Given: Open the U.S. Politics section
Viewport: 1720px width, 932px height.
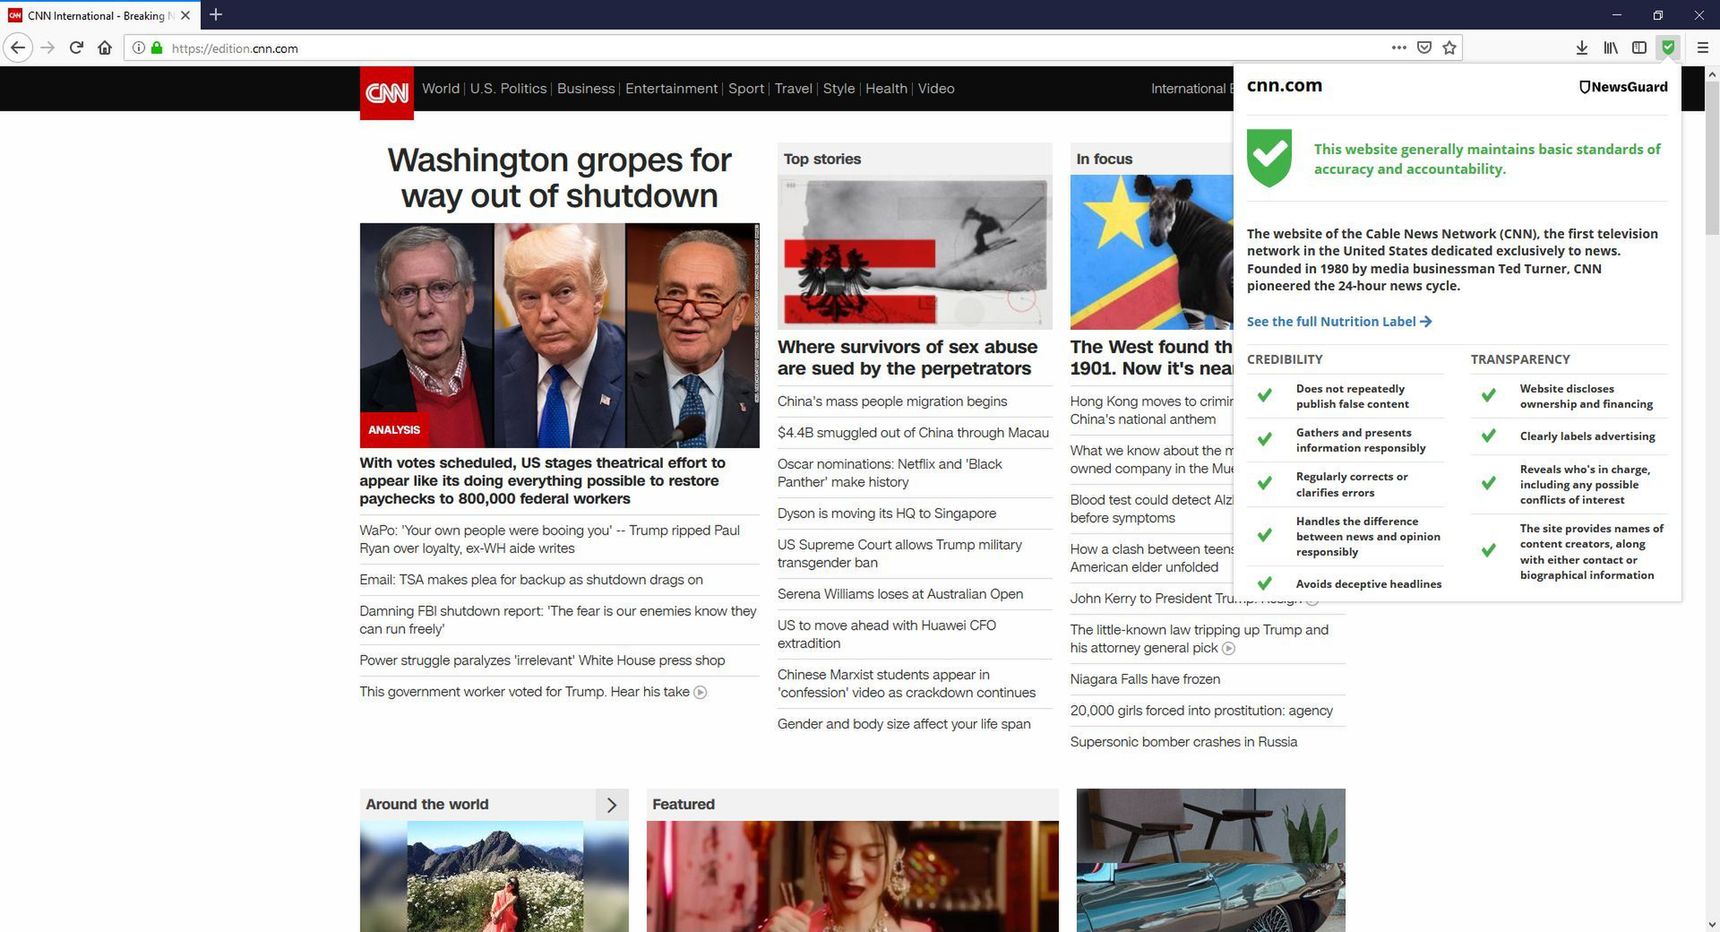Looking at the screenshot, I should [508, 88].
